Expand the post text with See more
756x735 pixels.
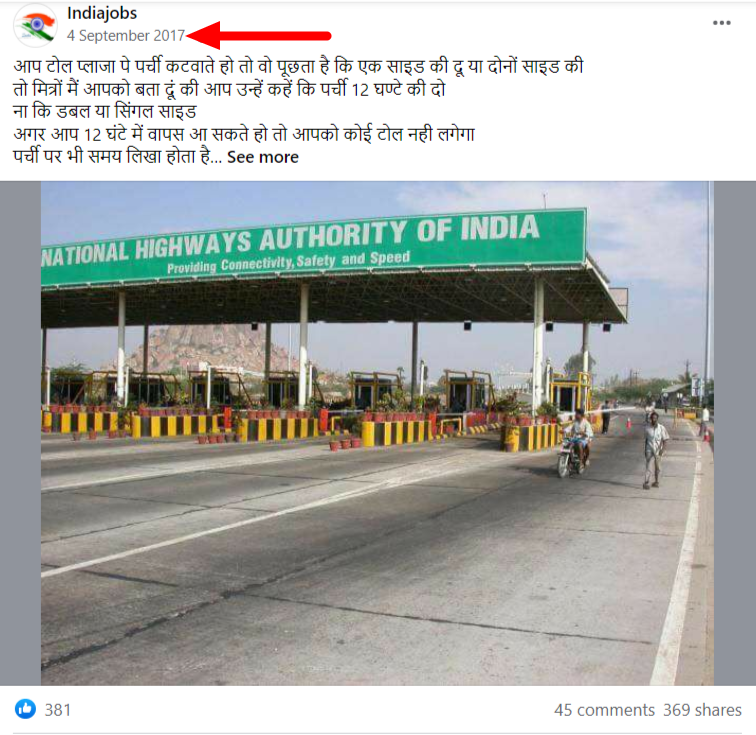click(x=263, y=157)
